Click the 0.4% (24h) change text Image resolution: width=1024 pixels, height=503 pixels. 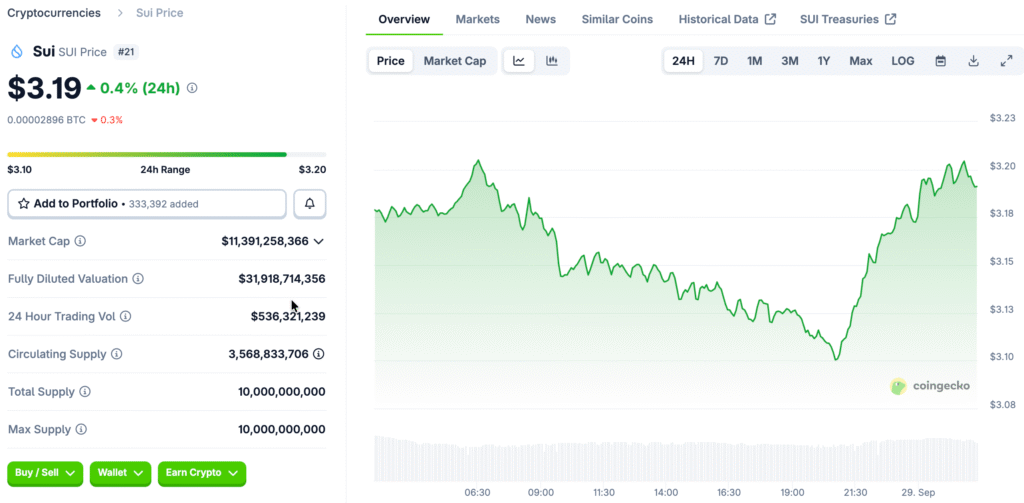[140, 88]
